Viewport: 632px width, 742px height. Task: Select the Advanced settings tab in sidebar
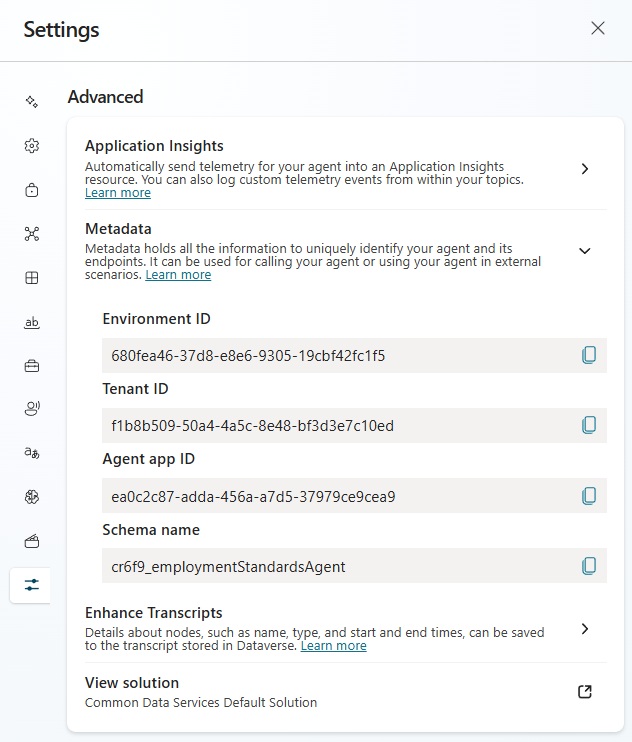coord(31,585)
